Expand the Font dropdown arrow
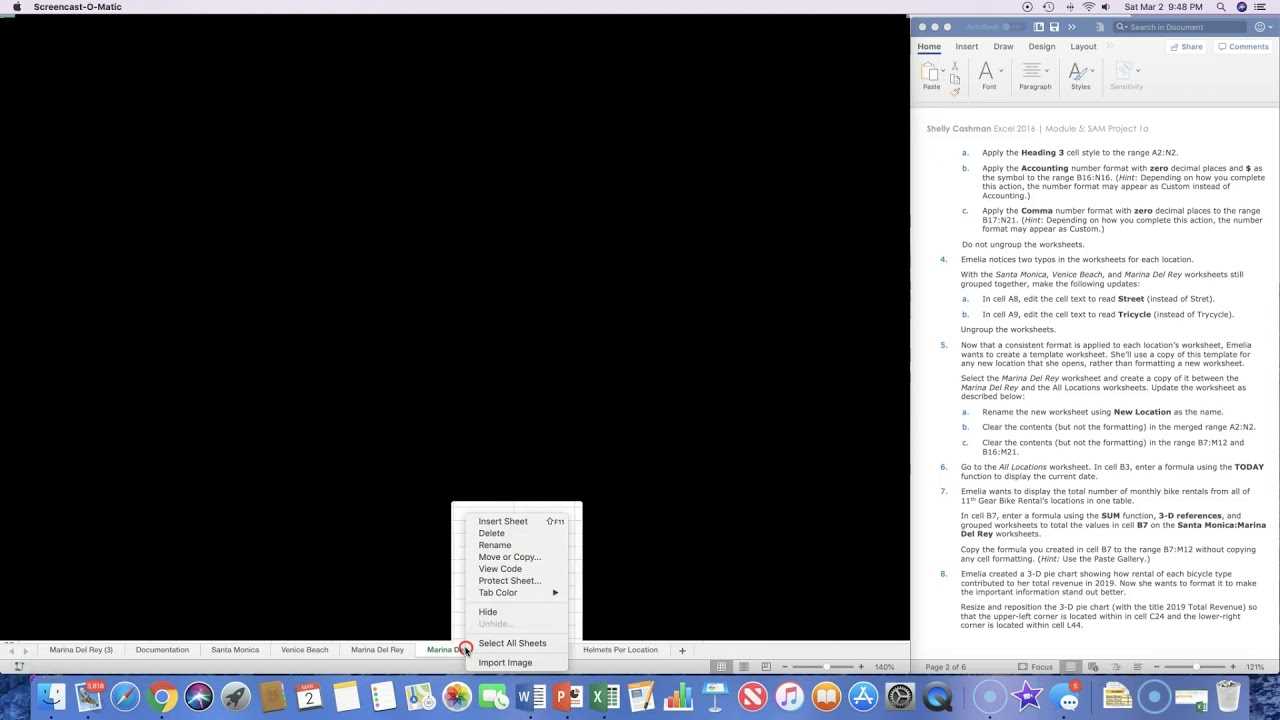 pos(1001,71)
